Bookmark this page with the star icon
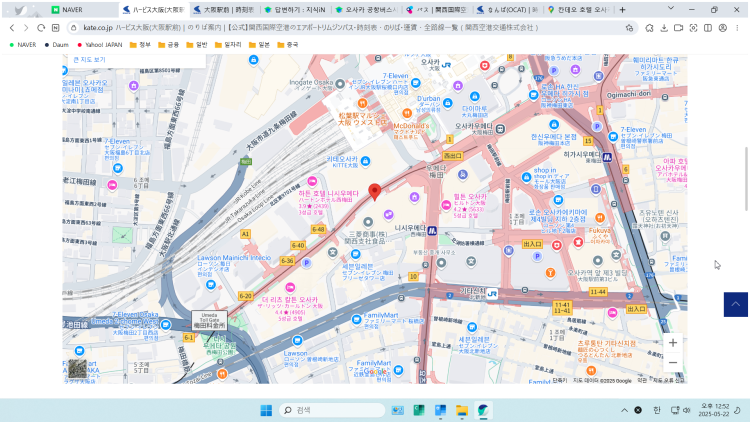The image size is (750, 422). (x=629, y=28)
